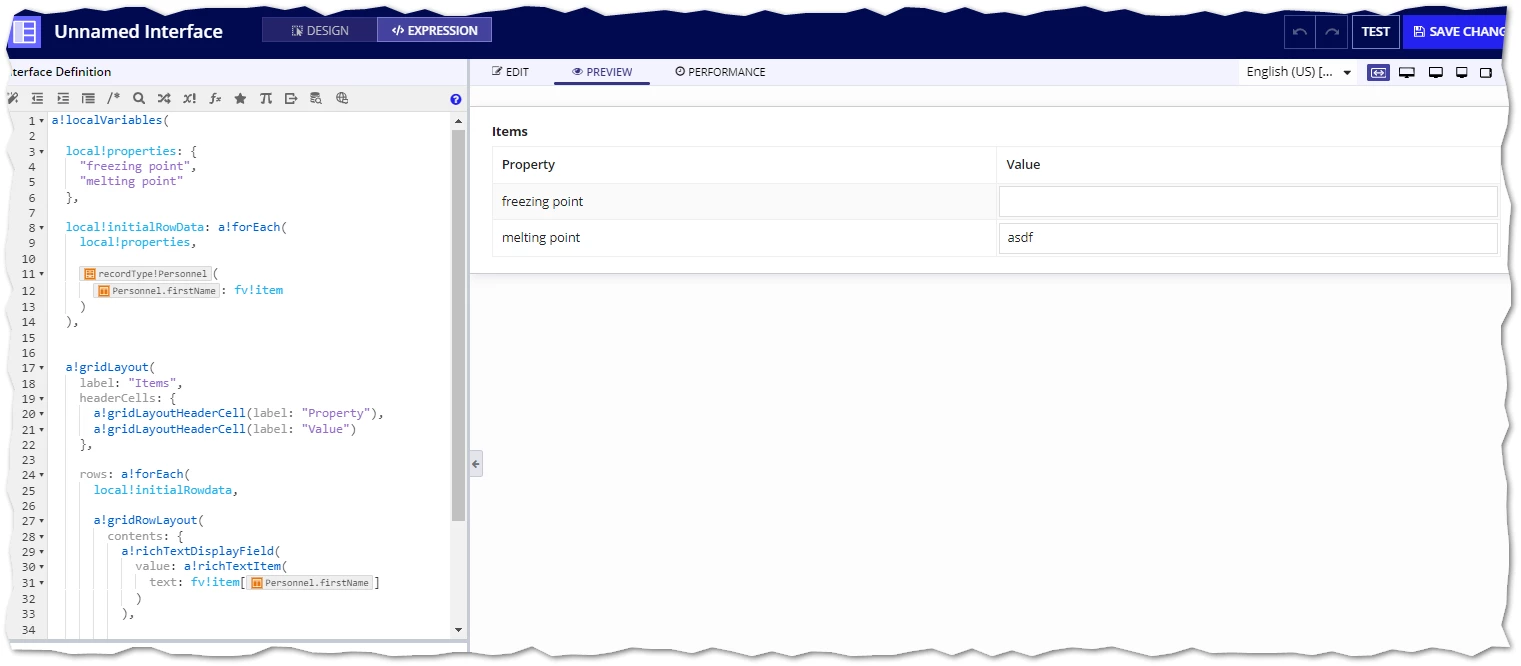
Task: Click the redo arrow button
Action: point(1332,32)
